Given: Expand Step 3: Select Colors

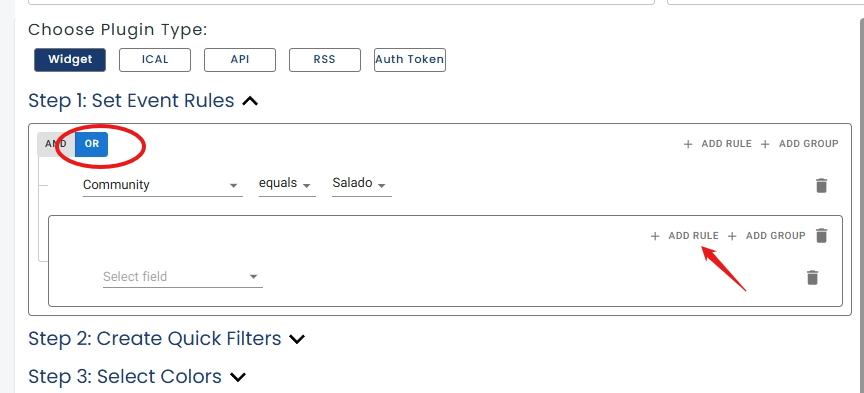Looking at the screenshot, I should [x=237, y=377].
